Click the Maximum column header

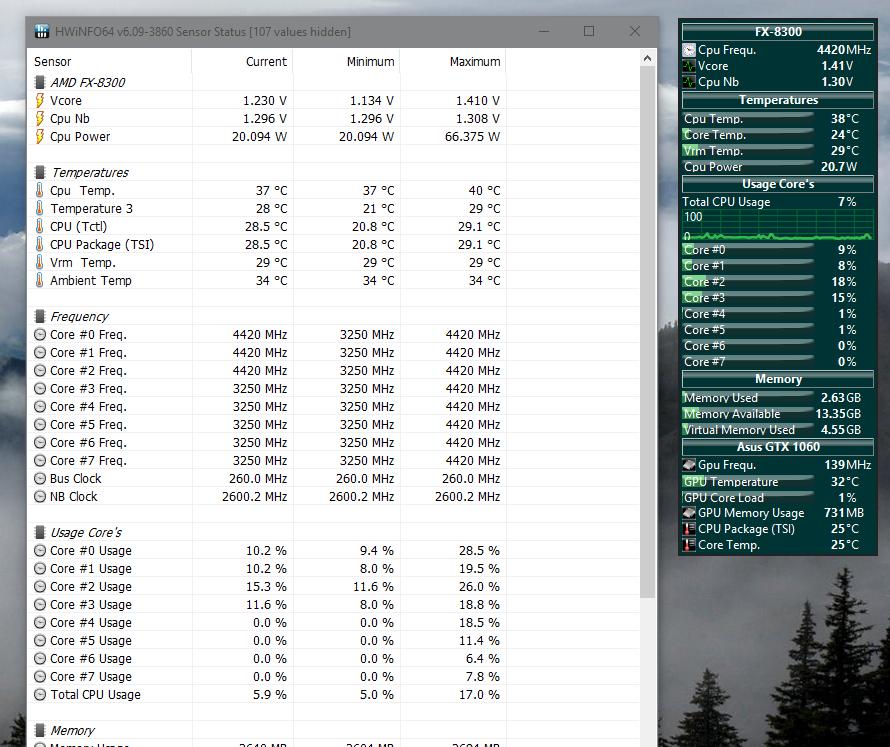click(x=474, y=61)
